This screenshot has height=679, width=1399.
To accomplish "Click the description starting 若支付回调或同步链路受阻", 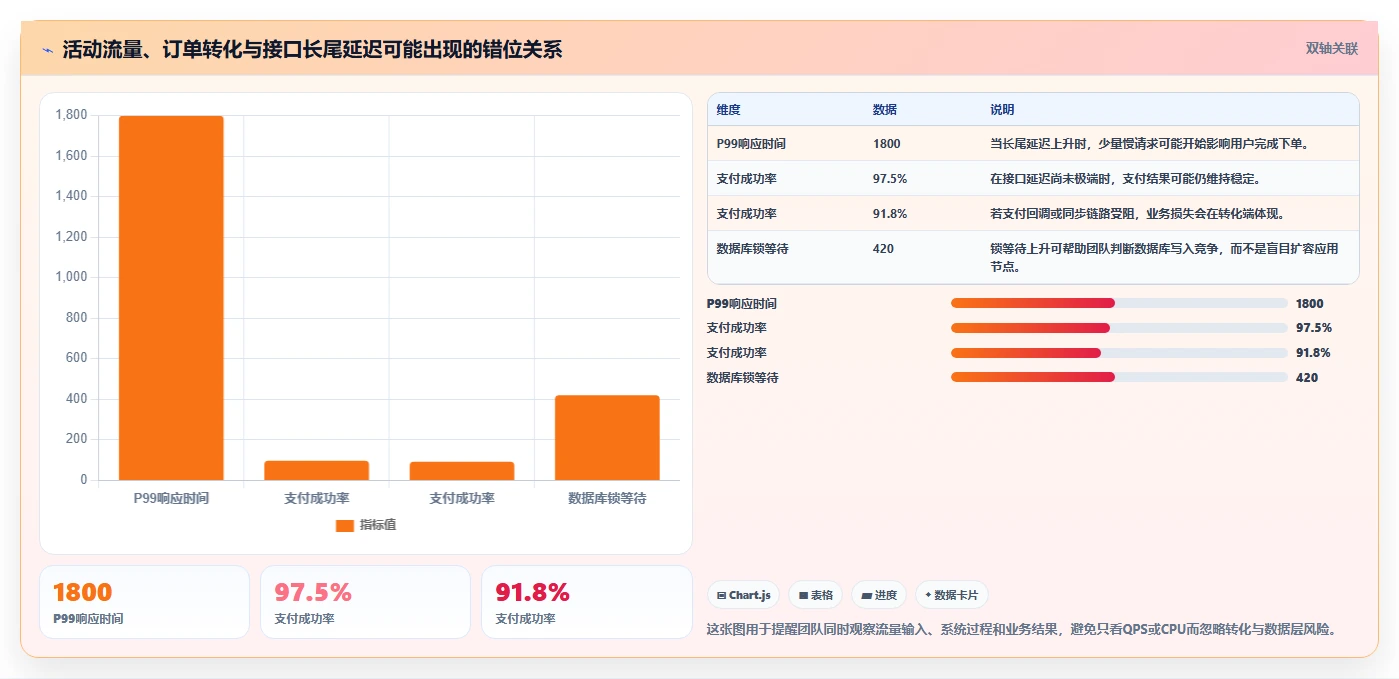I will [x=1138, y=214].
